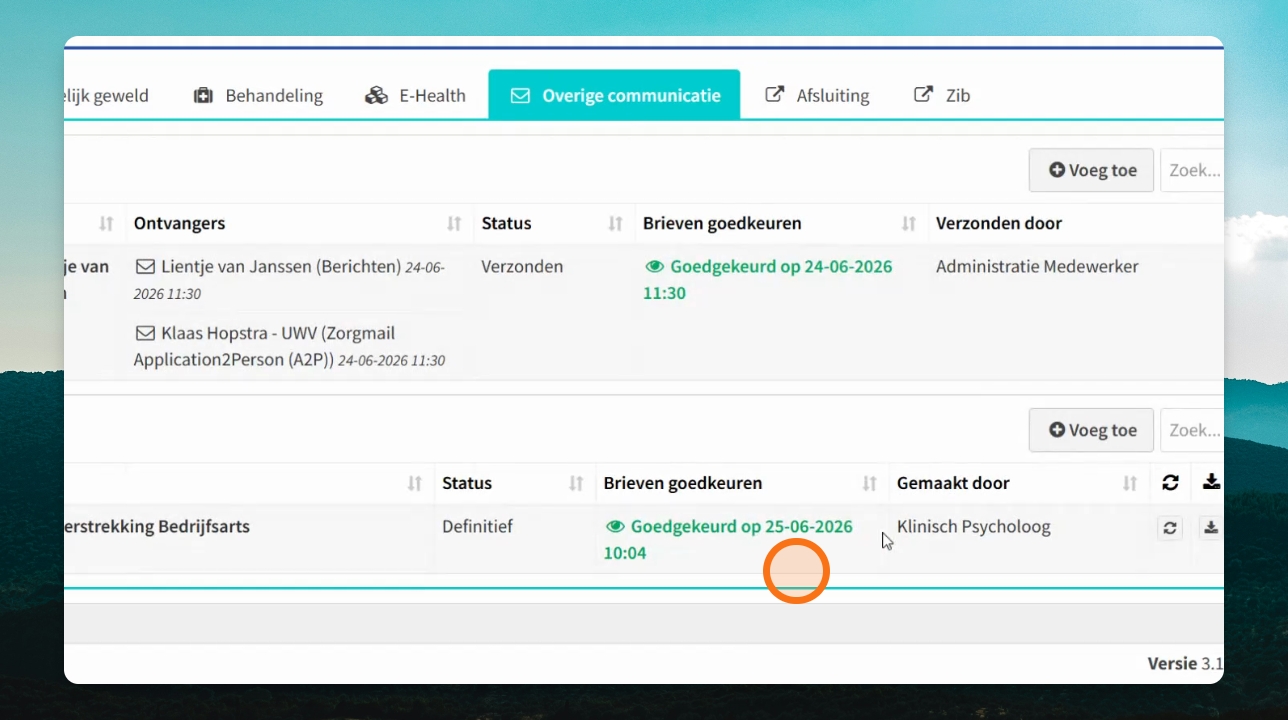The width and height of the screenshot is (1288, 720).
Task: Click the Behandeling medkit icon
Action: pos(203,95)
